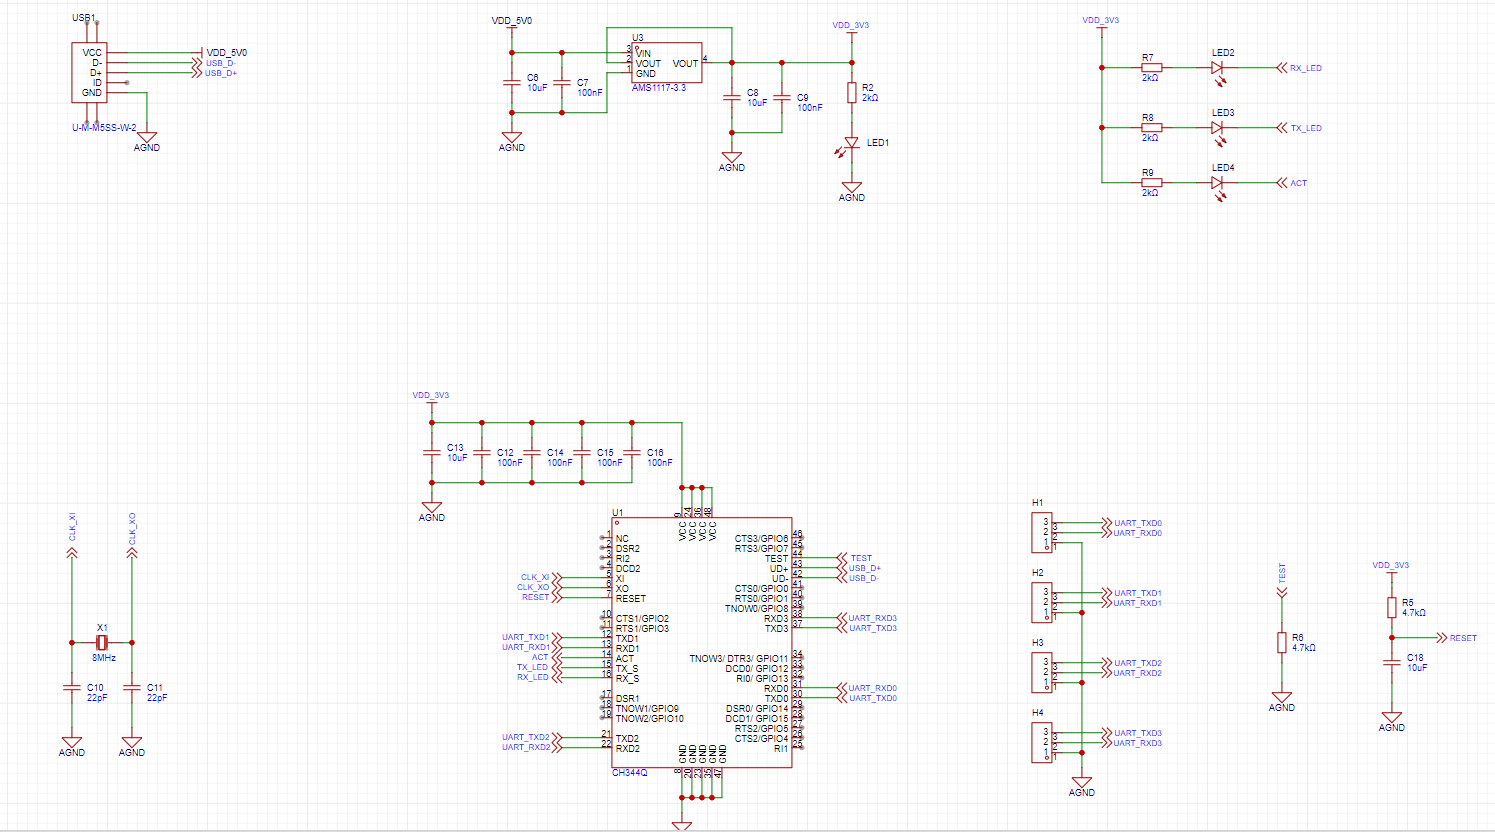Click the "CH344Q" part name text

pyautogui.click(x=630, y=773)
